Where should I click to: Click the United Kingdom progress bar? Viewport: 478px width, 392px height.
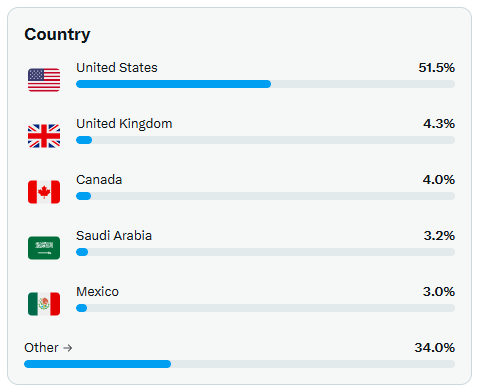[x=265, y=140]
